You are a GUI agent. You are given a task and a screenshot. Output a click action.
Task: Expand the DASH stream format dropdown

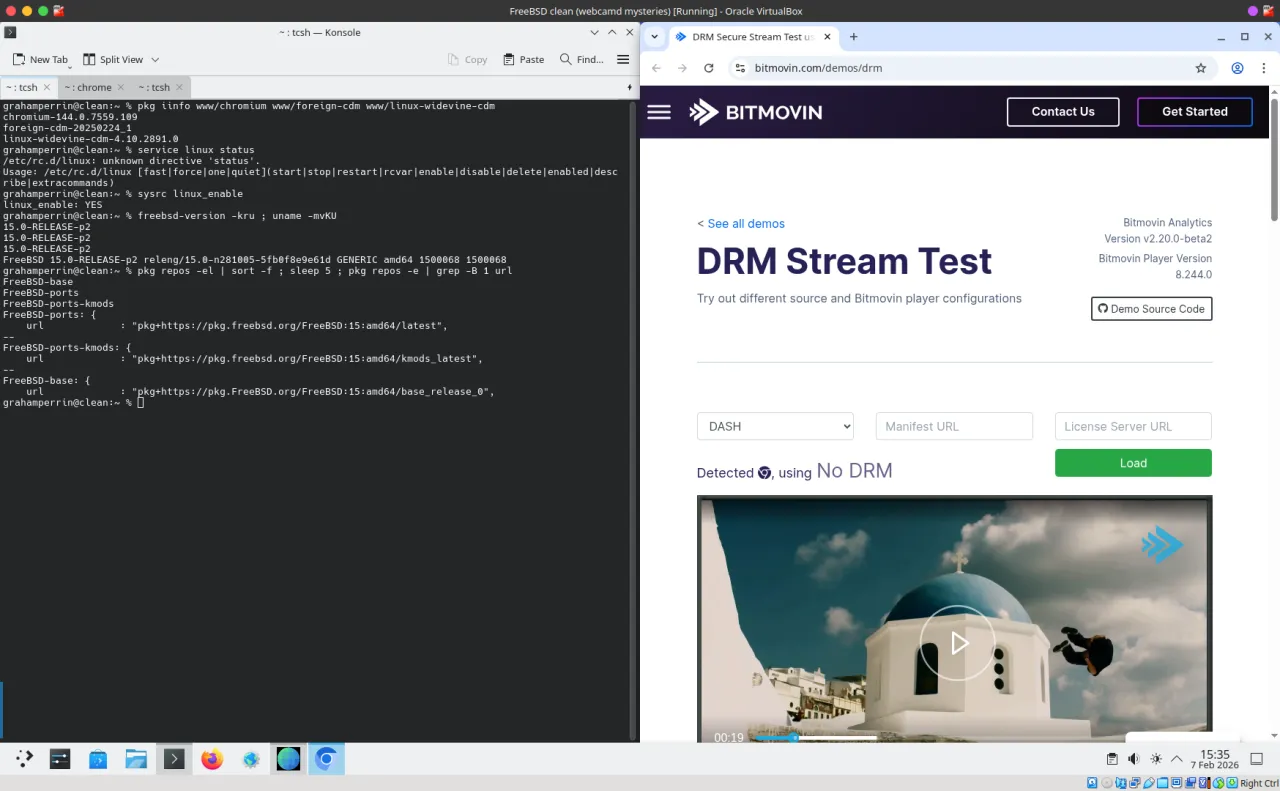click(775, 426)
